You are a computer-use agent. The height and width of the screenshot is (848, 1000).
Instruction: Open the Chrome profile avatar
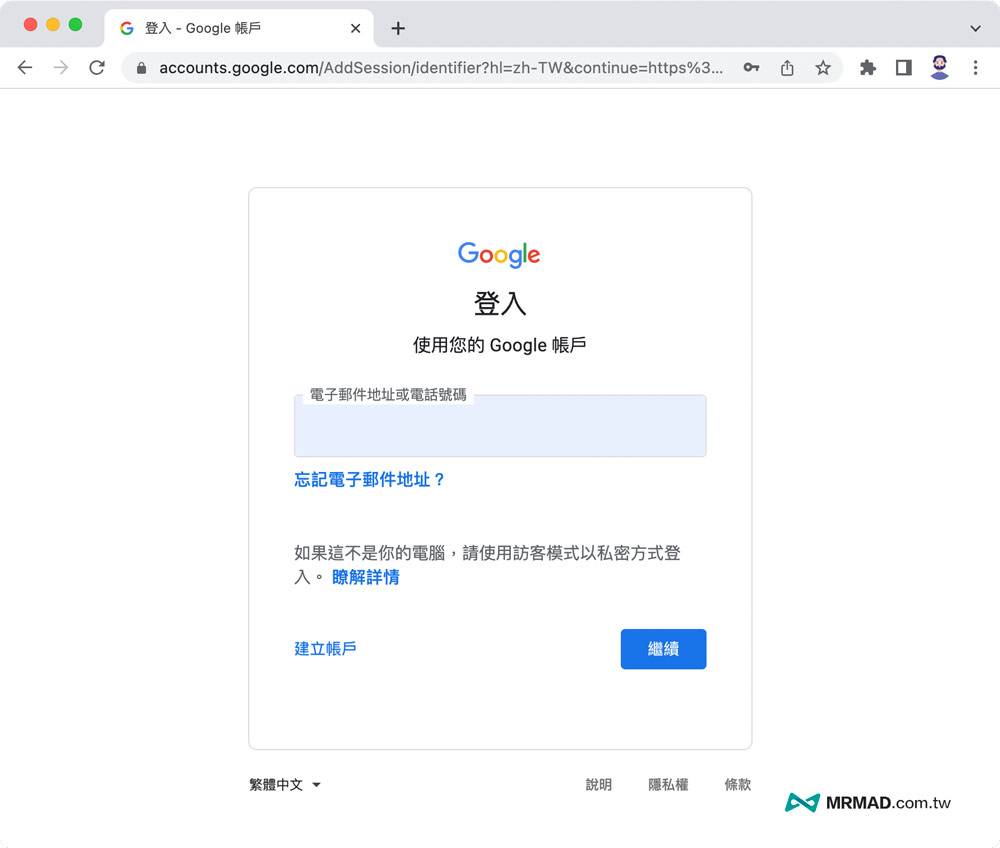(x=939, y=68)
